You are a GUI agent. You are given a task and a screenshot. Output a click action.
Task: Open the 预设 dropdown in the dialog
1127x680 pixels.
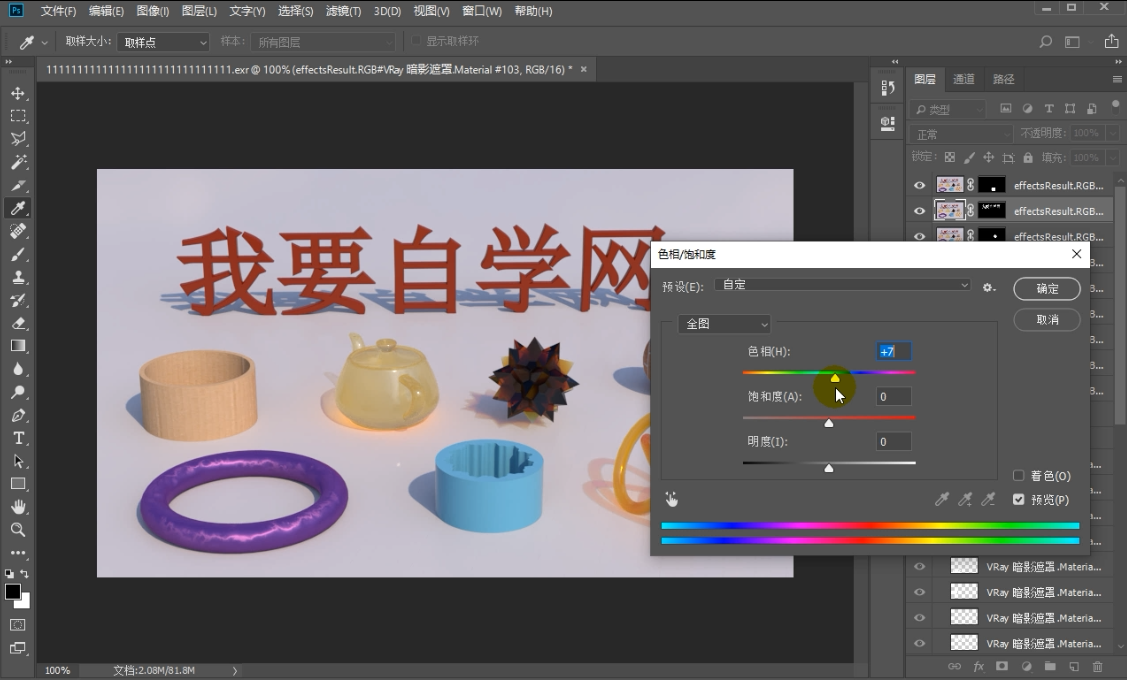tap(843, 285)
